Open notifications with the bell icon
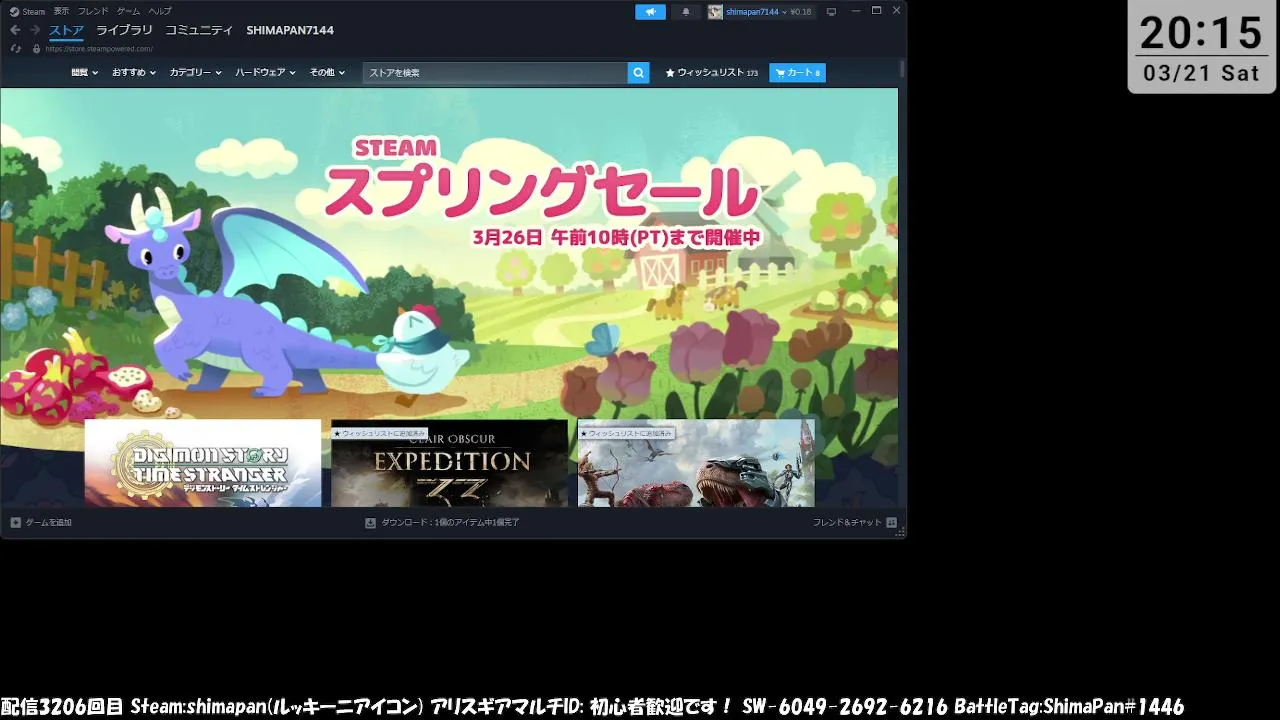This screenshot has width=1280, height=720. 686,12
